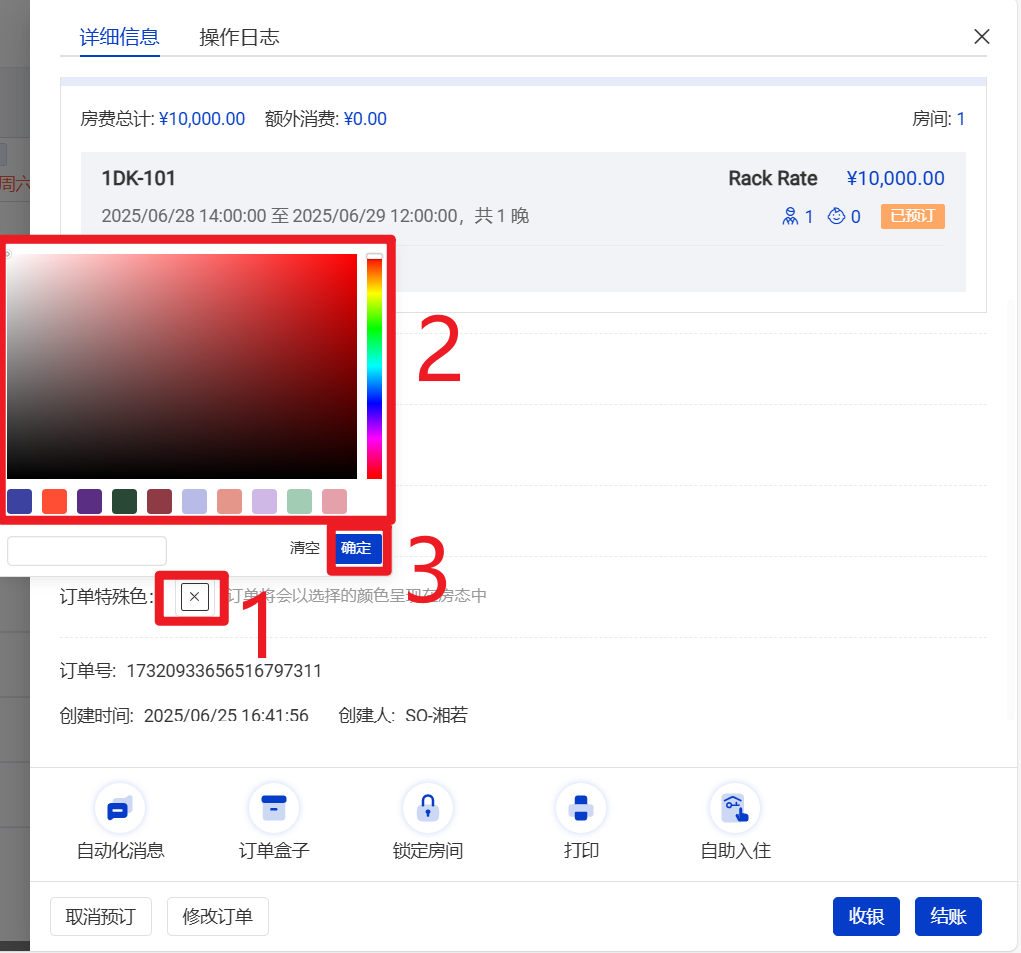Open the 订单盒子 order box icon
The height and width of the screenshot is (953, 1021).
tap(274, 809)
